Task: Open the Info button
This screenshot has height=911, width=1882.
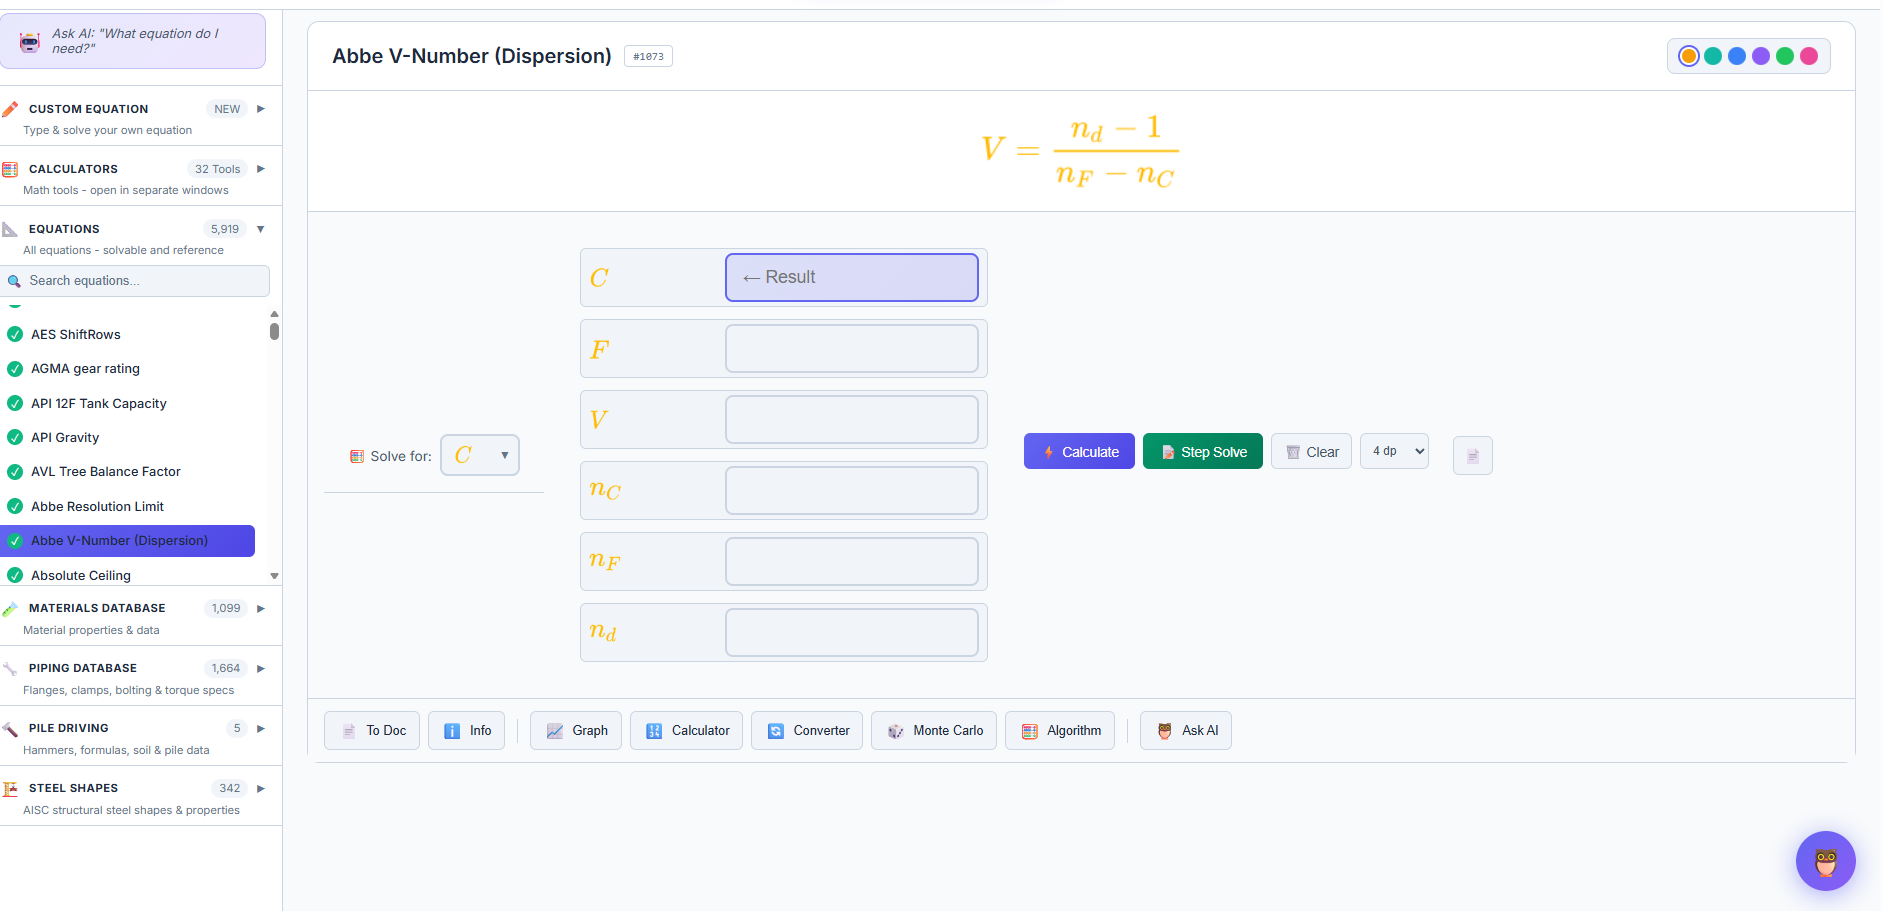Action: coord(466,730)
